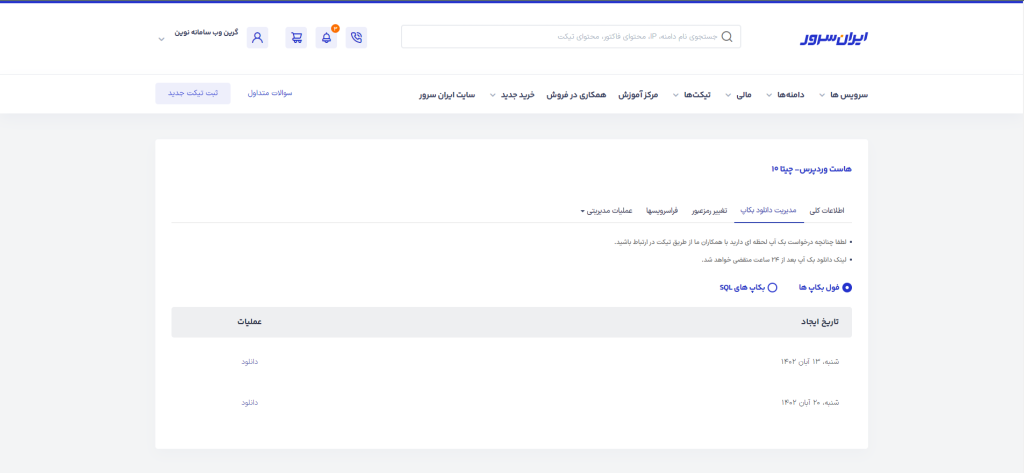Open the مالی dropdown menu
Image resolution: width=1024 pixels, height=473 pixels.
tap(735, 94)
